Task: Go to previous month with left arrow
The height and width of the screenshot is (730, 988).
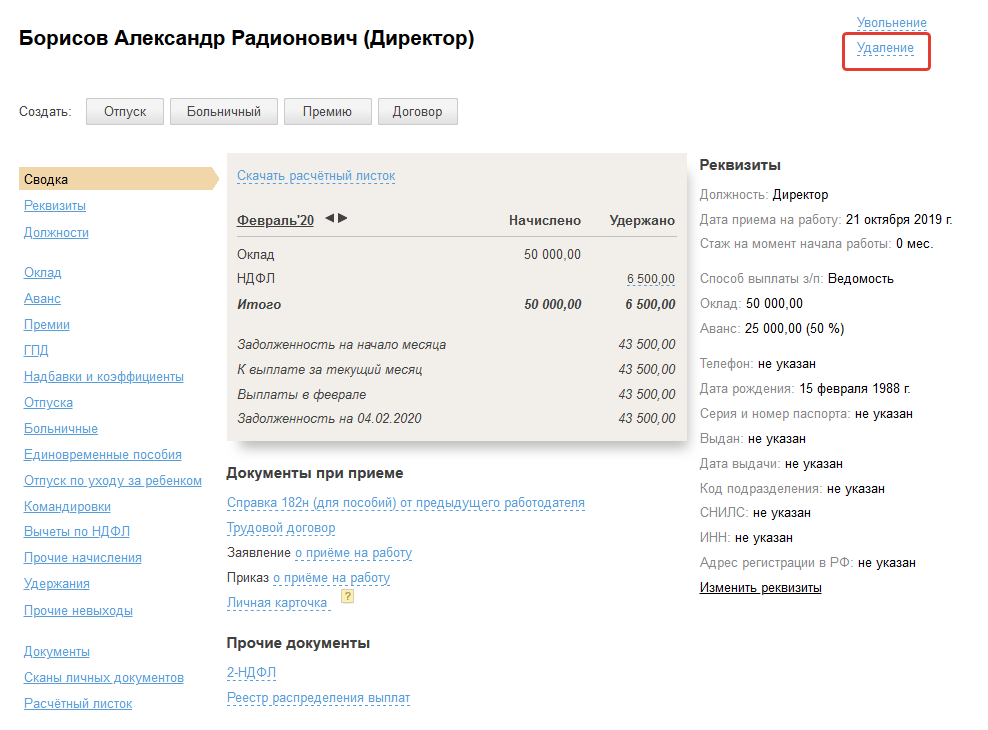Action: [330, 218]
